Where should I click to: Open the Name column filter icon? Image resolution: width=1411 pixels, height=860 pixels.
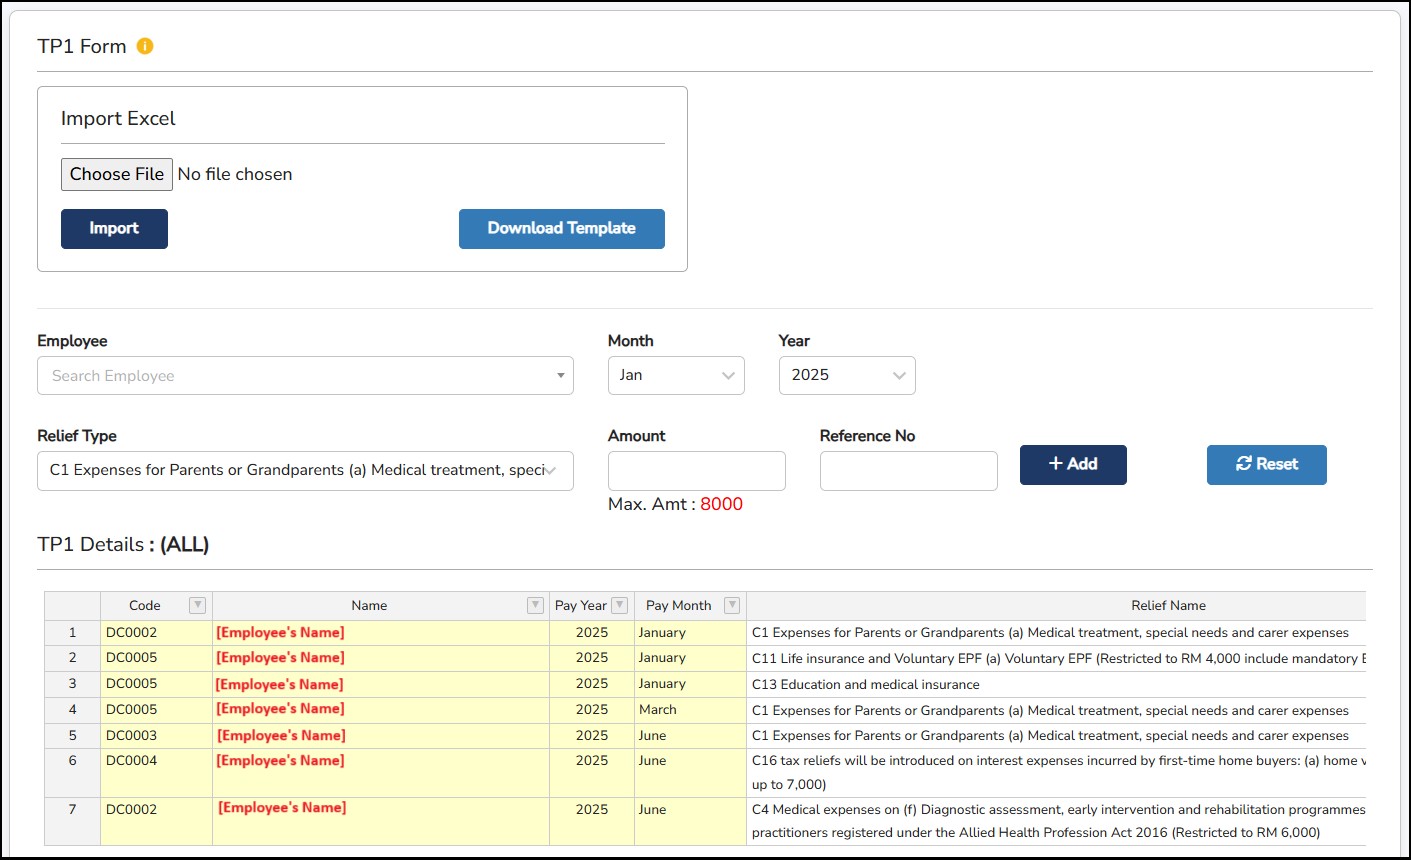coord(535,605)
